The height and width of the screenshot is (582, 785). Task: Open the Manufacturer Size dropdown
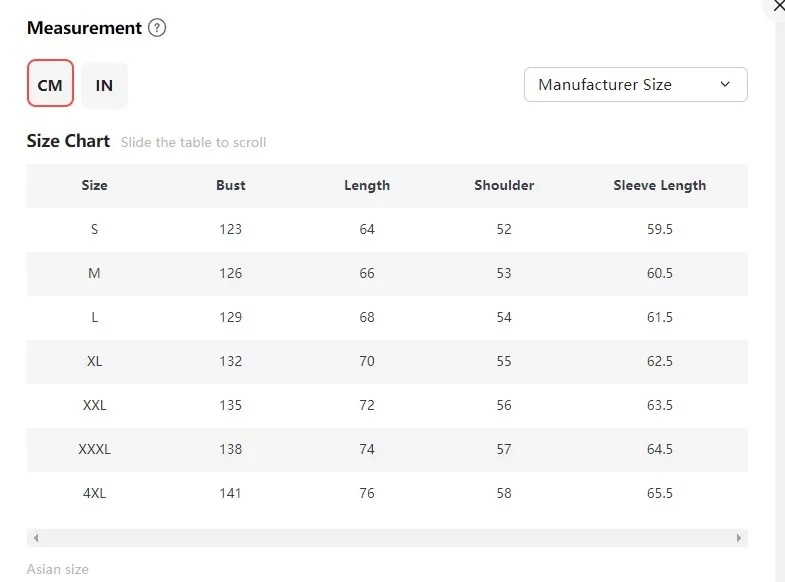(636, 85)
